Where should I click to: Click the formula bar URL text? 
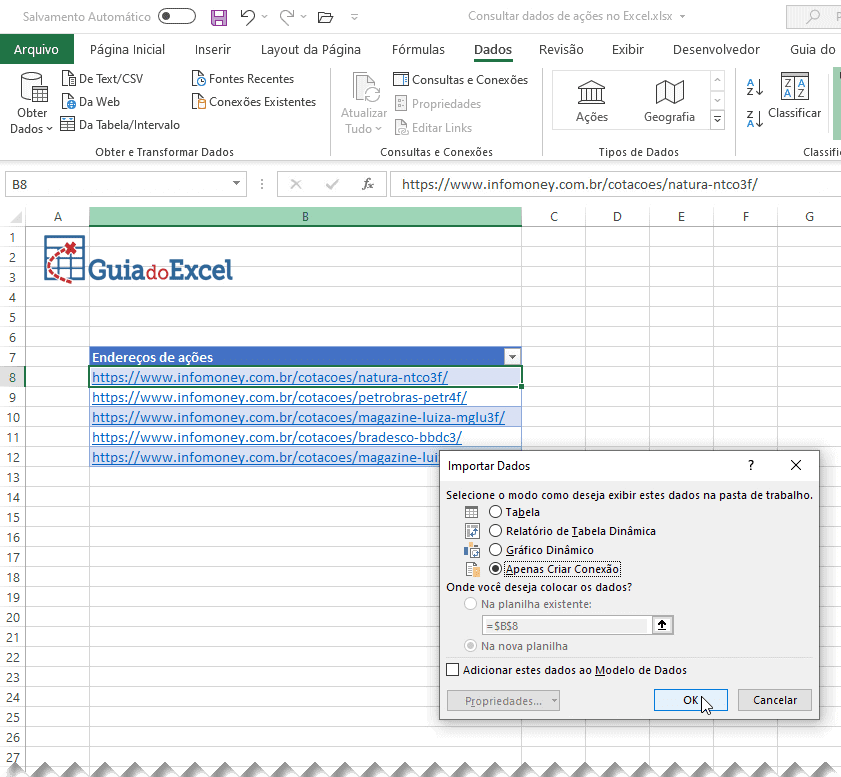(x=580, y=184)
